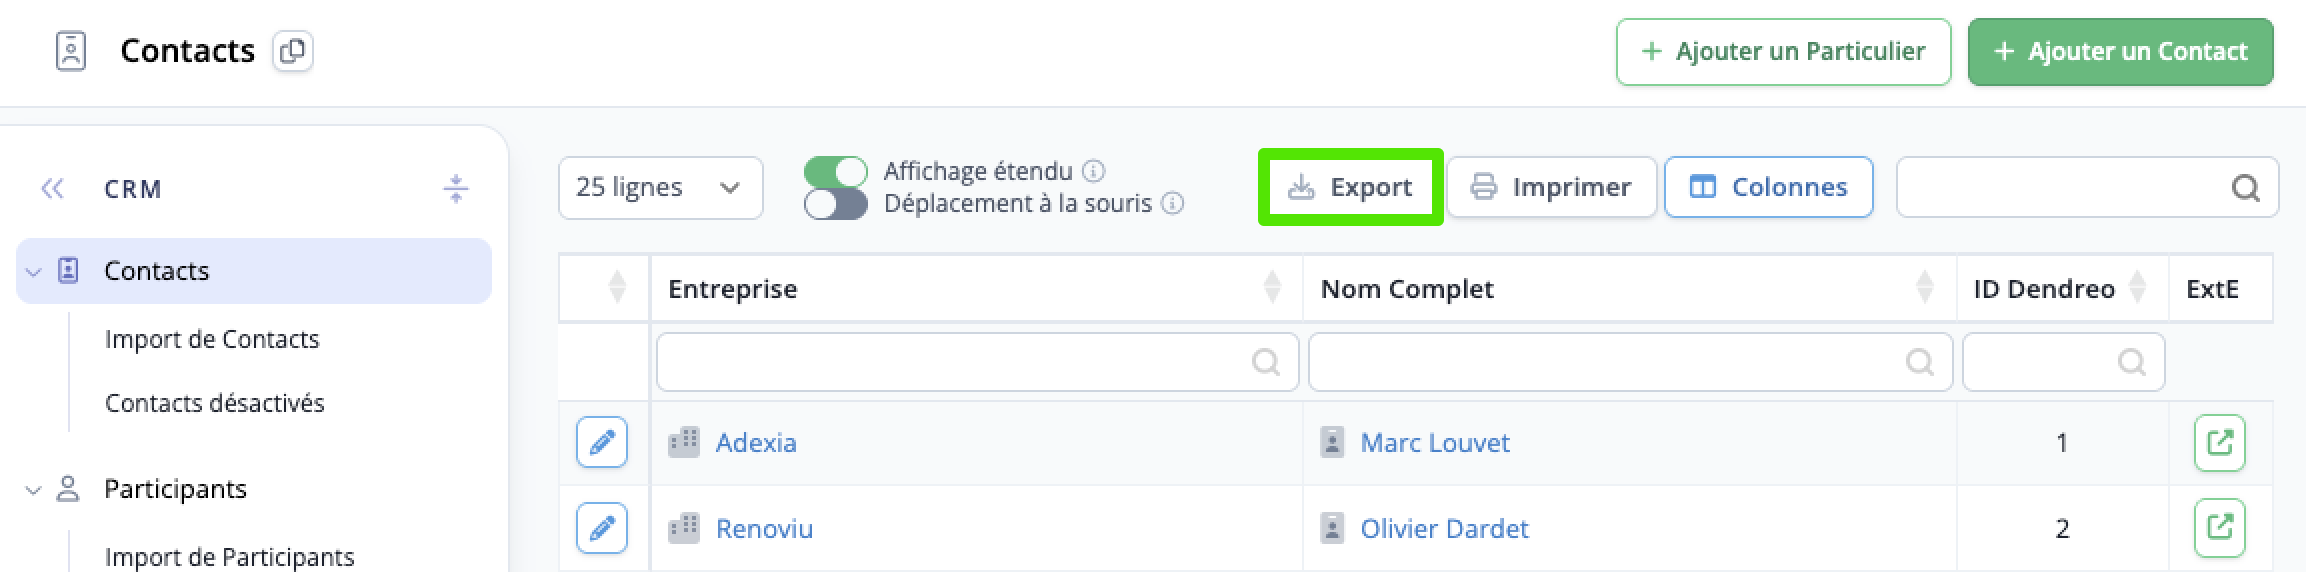
Task: Open Import de Contacts in sidebar
Action: click(x=212, y=339)
